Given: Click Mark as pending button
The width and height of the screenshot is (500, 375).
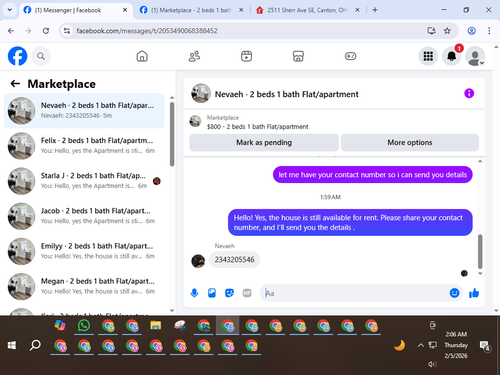Looking at the screenshot, I should click(264, 142).
